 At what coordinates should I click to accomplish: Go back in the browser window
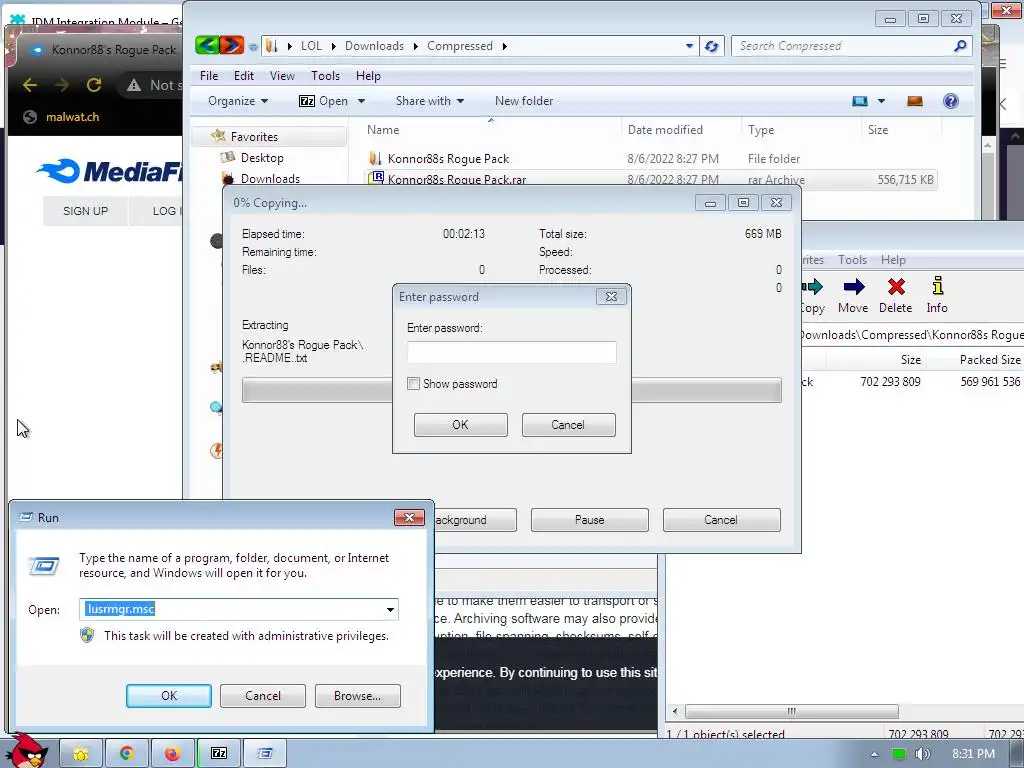point(30,85)
